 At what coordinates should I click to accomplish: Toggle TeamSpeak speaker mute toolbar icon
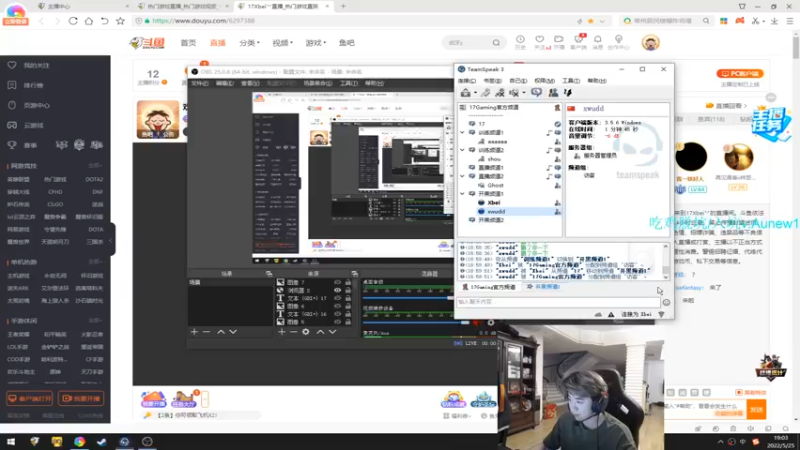click(514, 92)
